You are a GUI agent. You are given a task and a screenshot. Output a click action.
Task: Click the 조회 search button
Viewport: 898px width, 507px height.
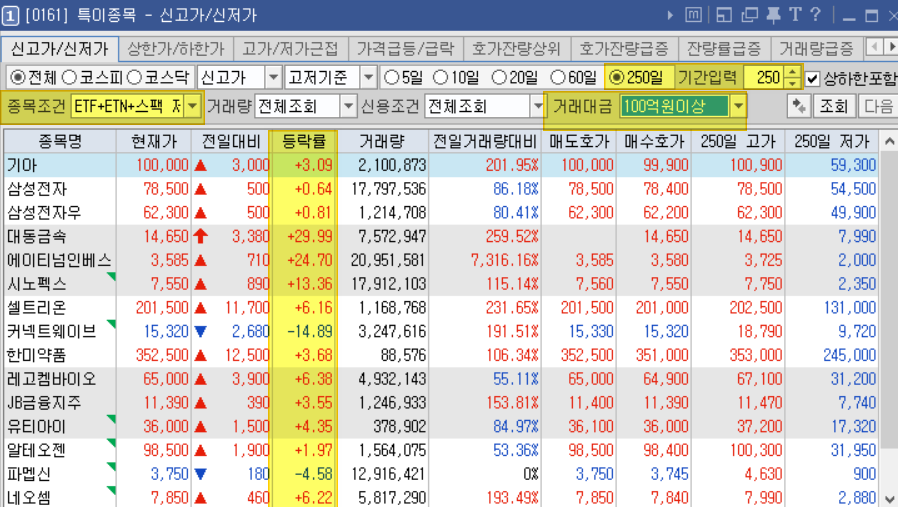(x=834, y=107)
